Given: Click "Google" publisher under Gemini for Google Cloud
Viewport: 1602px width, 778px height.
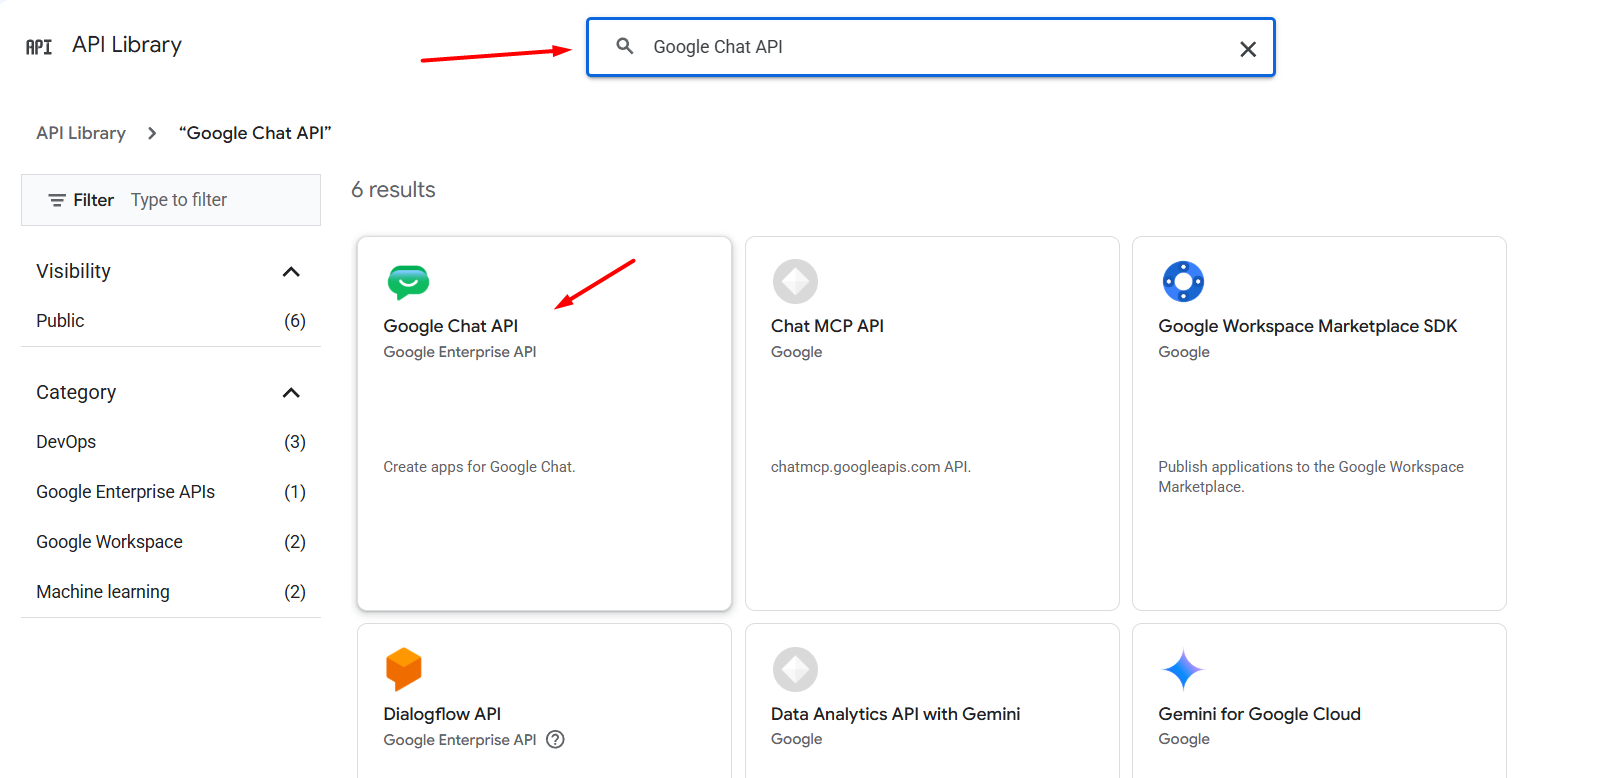Looking at the screenshot, I should (x=1184, y=739).
